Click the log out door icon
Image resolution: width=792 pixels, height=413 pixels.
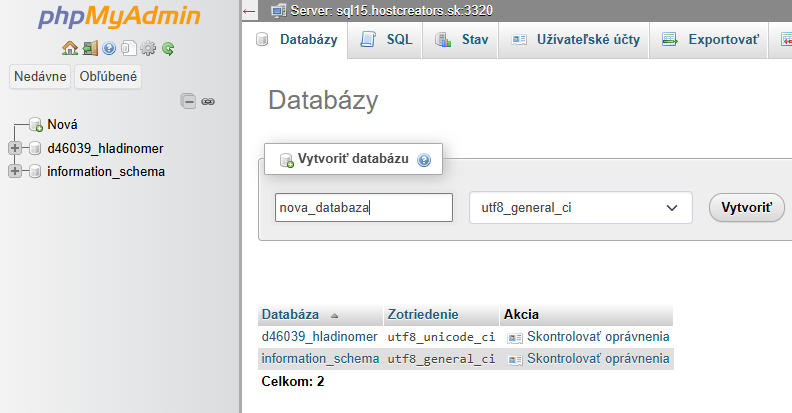coord(89,48)
